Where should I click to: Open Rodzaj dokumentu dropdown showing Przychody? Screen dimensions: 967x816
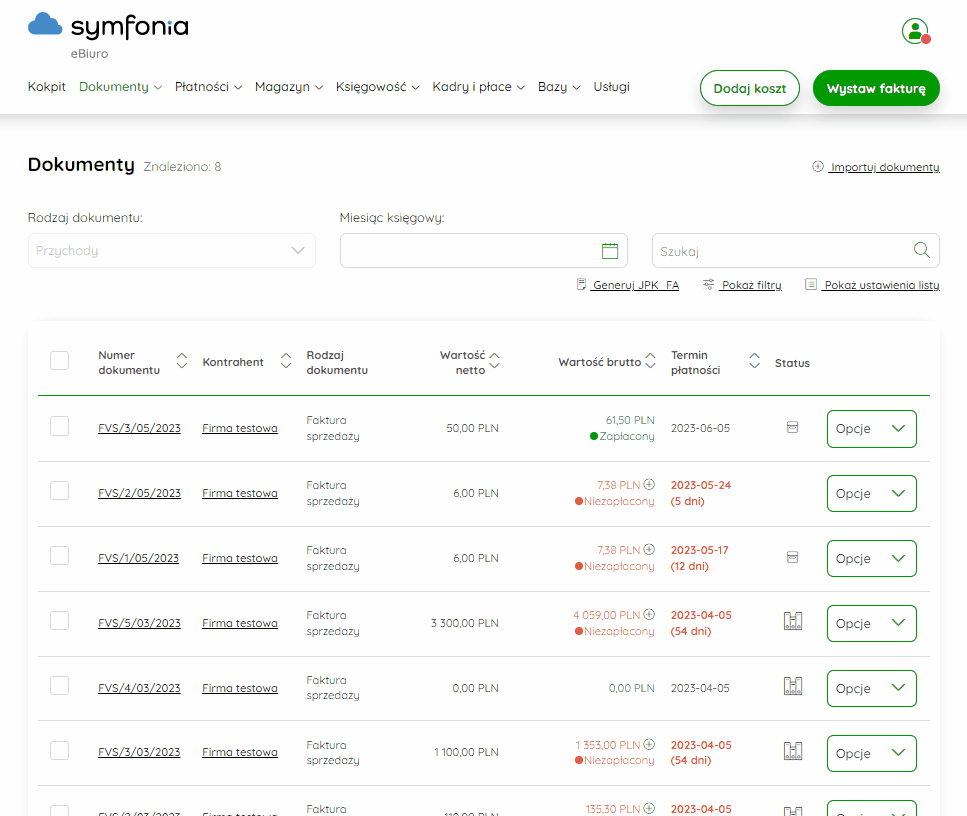point(171,250)
